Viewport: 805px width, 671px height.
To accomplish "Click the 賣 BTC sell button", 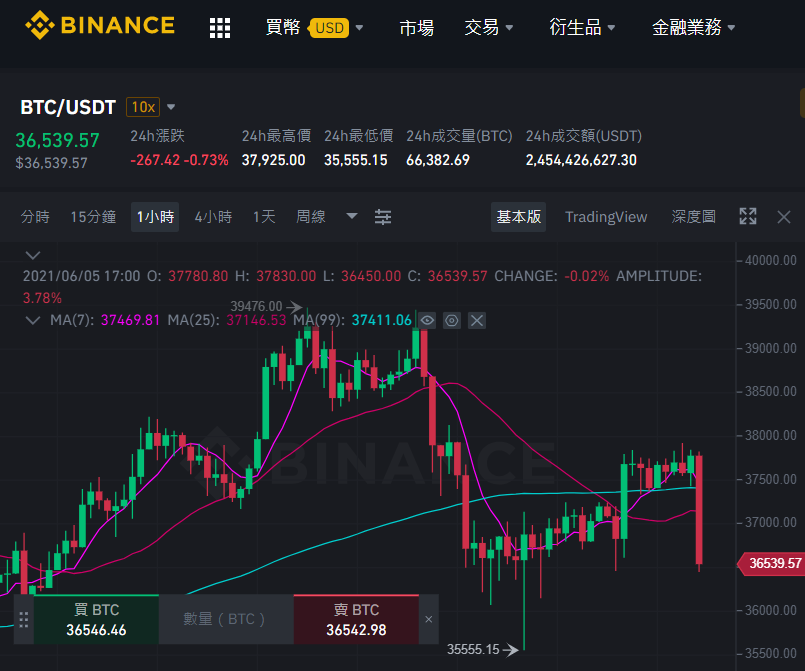I will (x=356, y=619).
